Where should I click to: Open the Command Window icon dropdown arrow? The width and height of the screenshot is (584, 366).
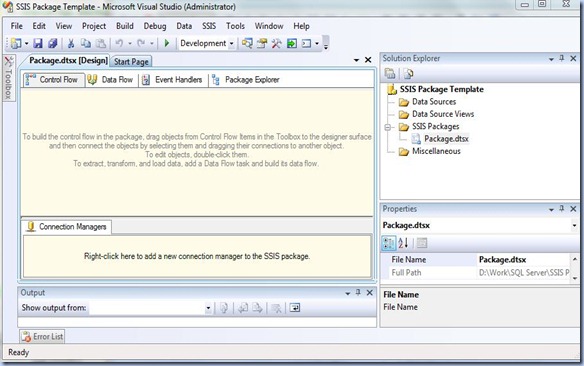click(317, 44)
